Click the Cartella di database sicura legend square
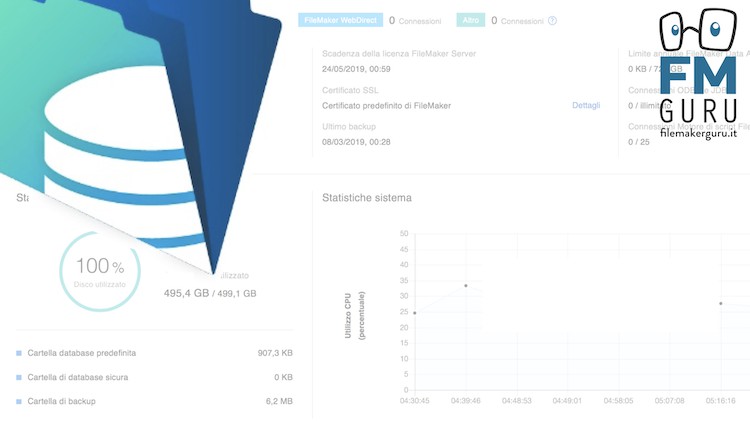The height and width of the screenshot is (422, 750). [x=19, y=378]
